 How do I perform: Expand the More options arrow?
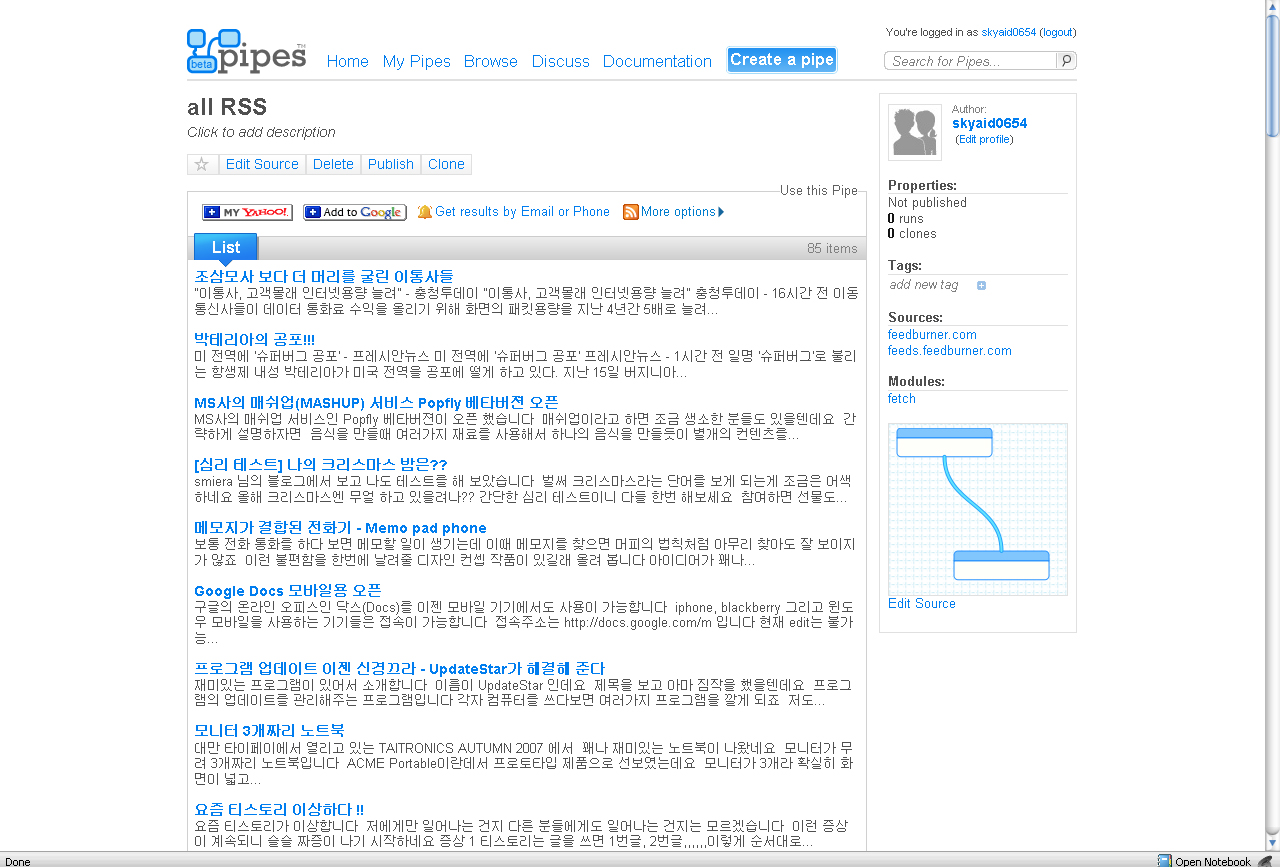click(x=721, y=212)
